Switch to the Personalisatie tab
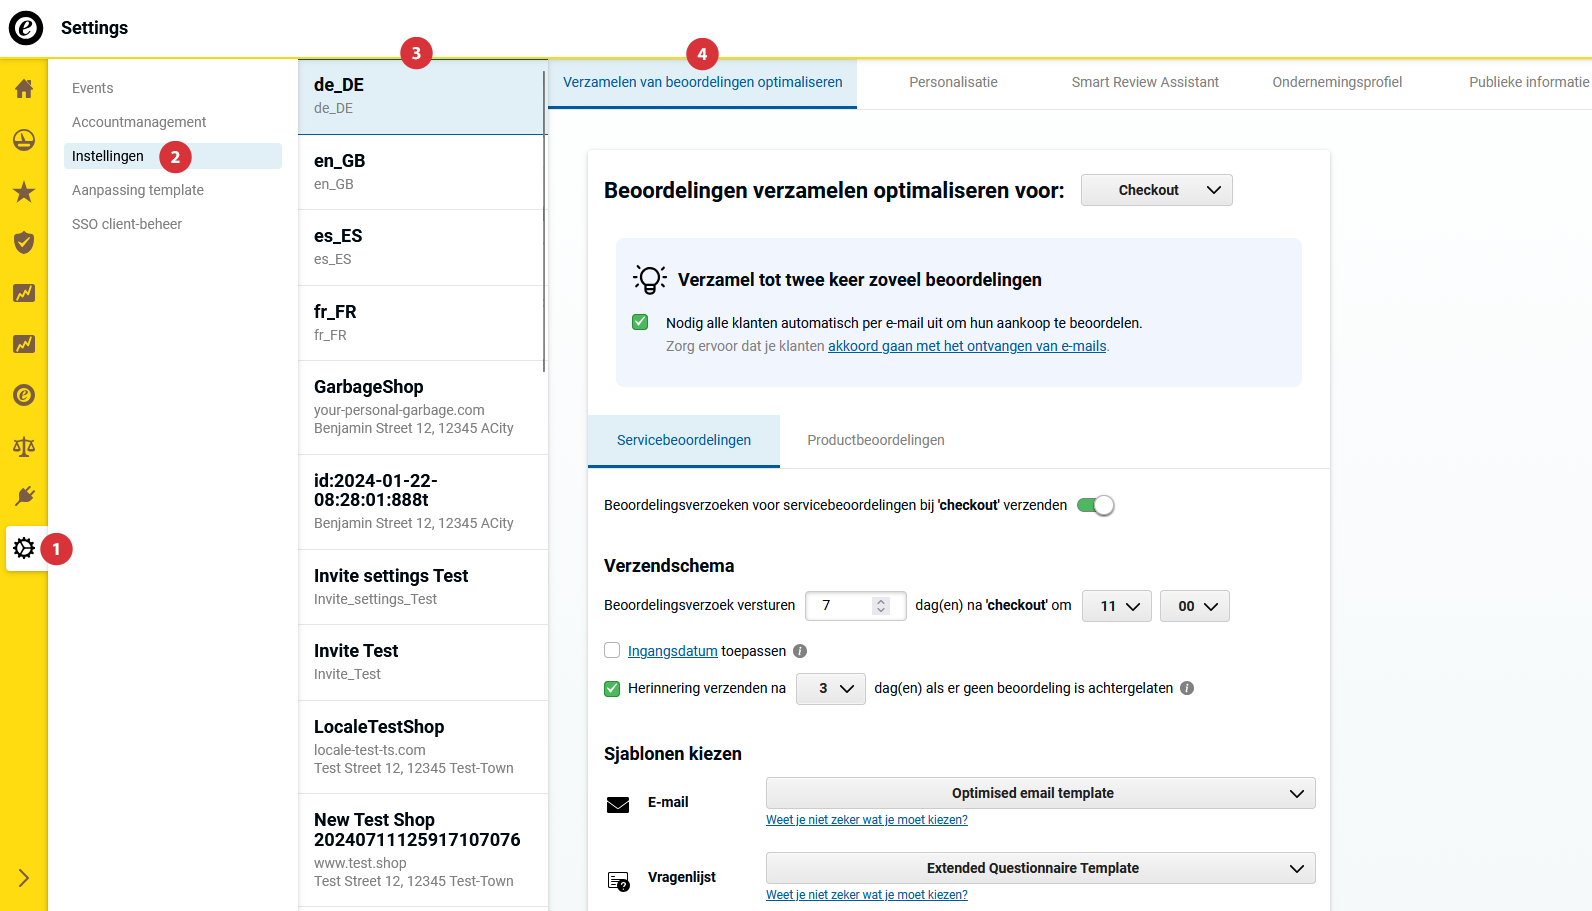Screen dimensions: 1592x911 click(953, 83)
